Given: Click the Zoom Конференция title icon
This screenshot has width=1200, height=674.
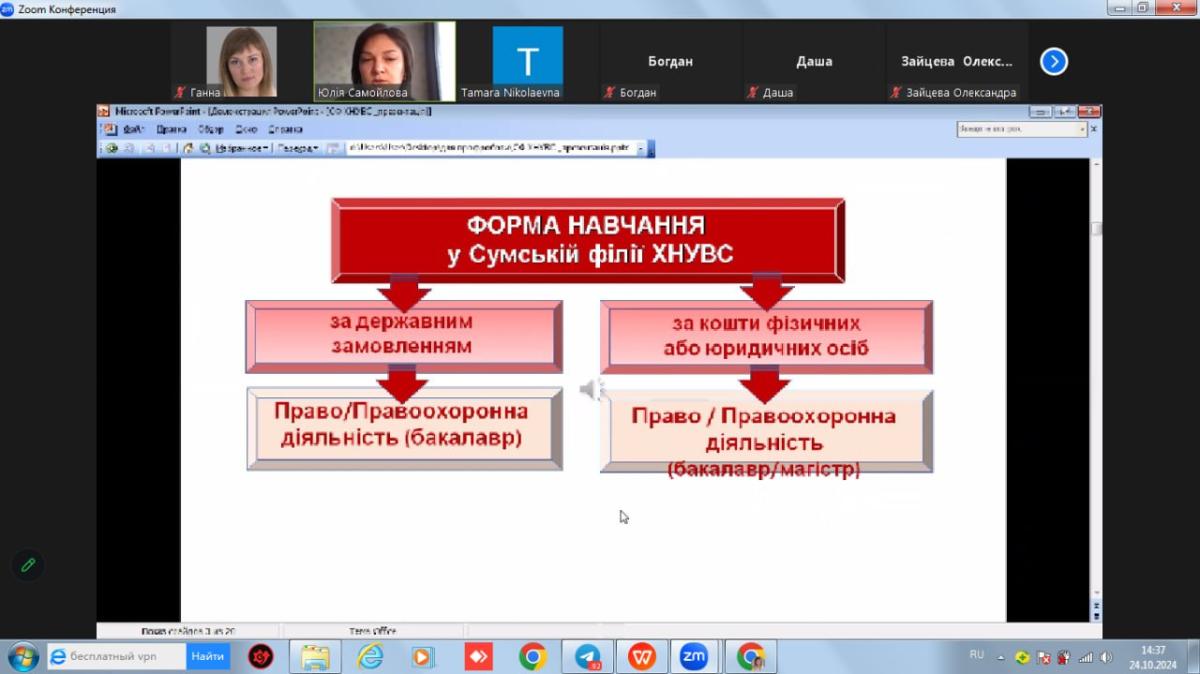Looking at the screenshot, I should [8, 9].
